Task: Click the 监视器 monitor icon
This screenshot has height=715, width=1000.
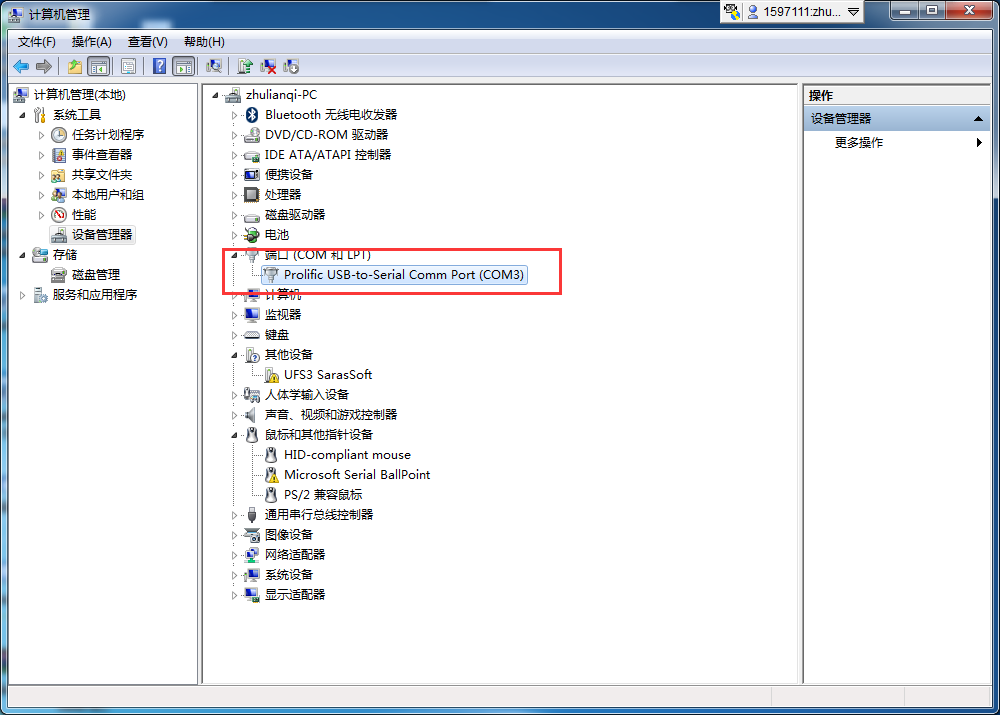Action: 252,314
